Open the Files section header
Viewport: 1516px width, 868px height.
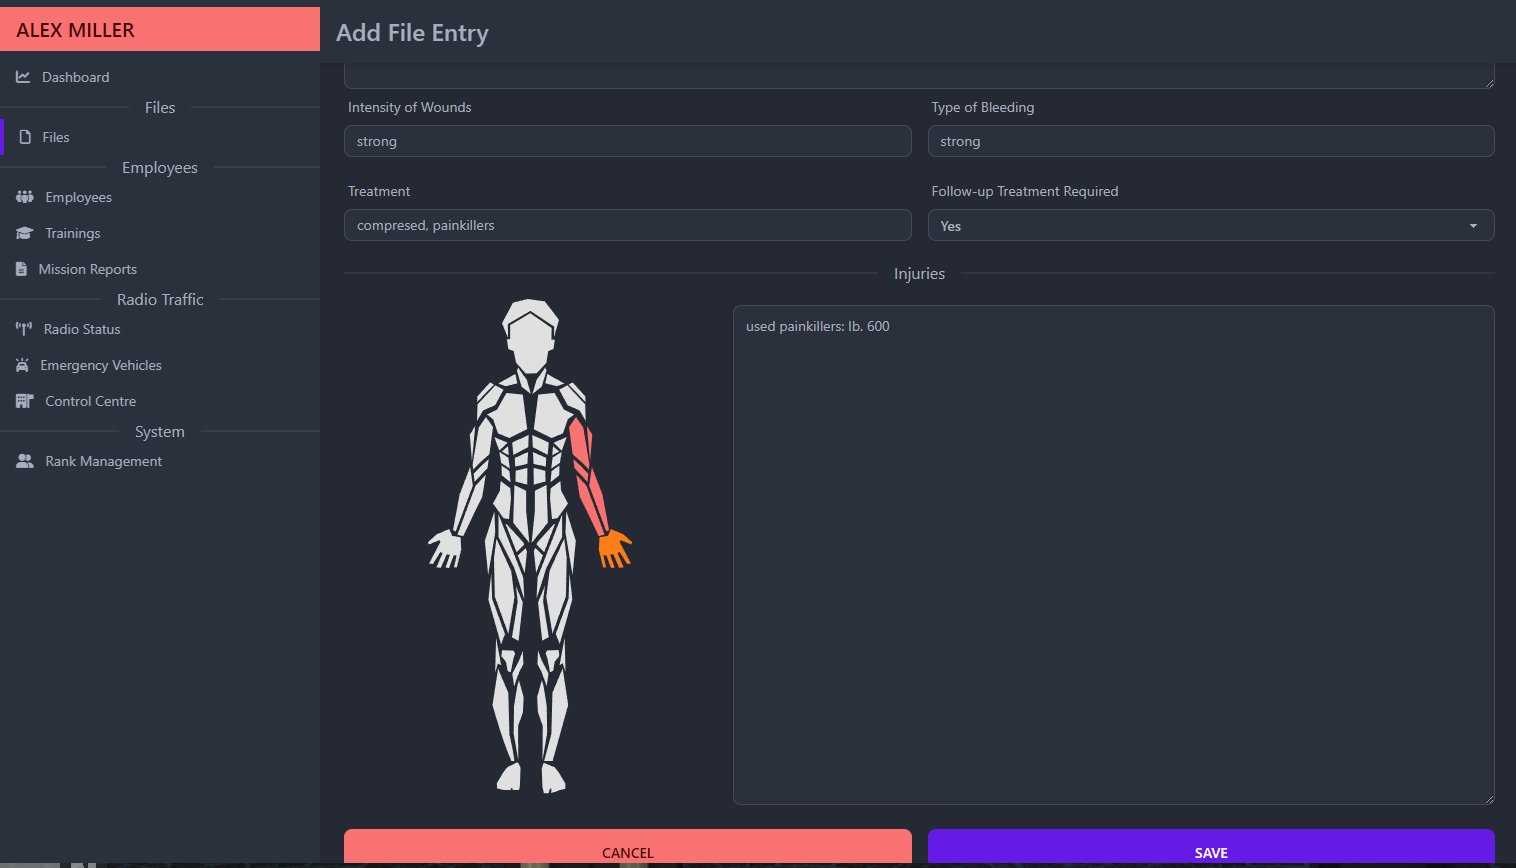click(x=159, y=107)
